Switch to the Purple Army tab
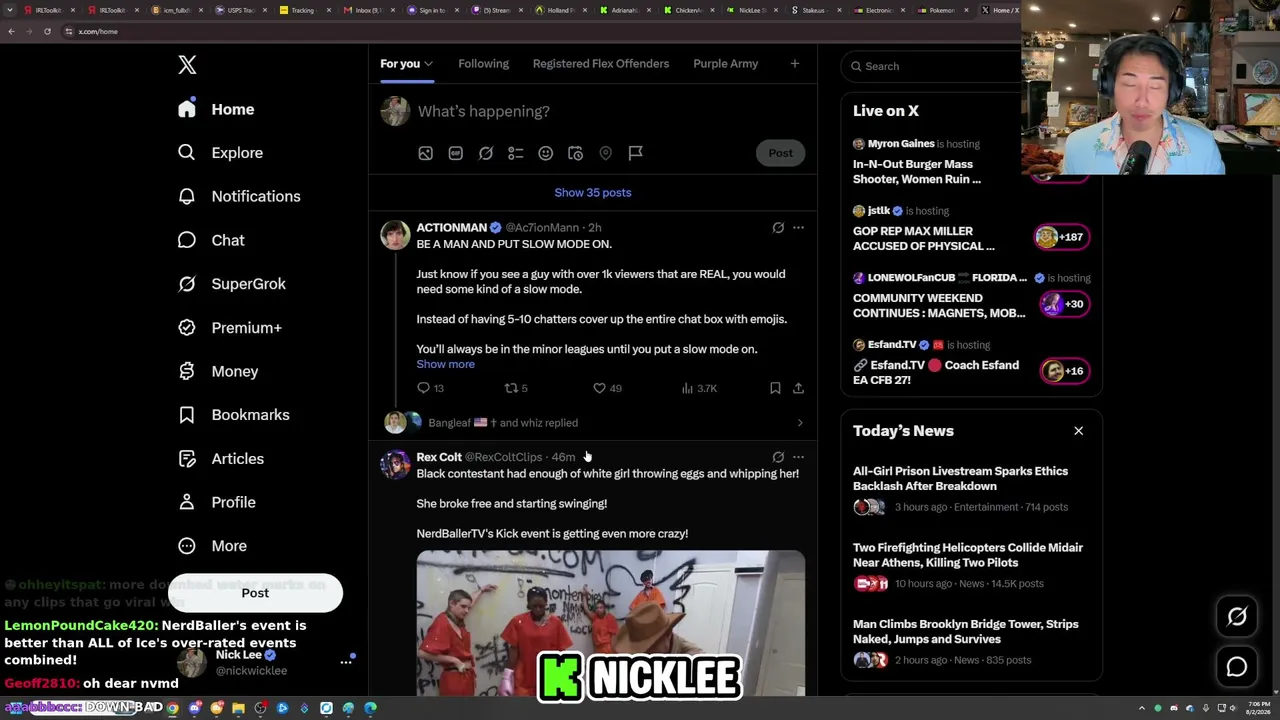Image resolution: width=1280 pixels, height=720 pixels. pos(725,64)
